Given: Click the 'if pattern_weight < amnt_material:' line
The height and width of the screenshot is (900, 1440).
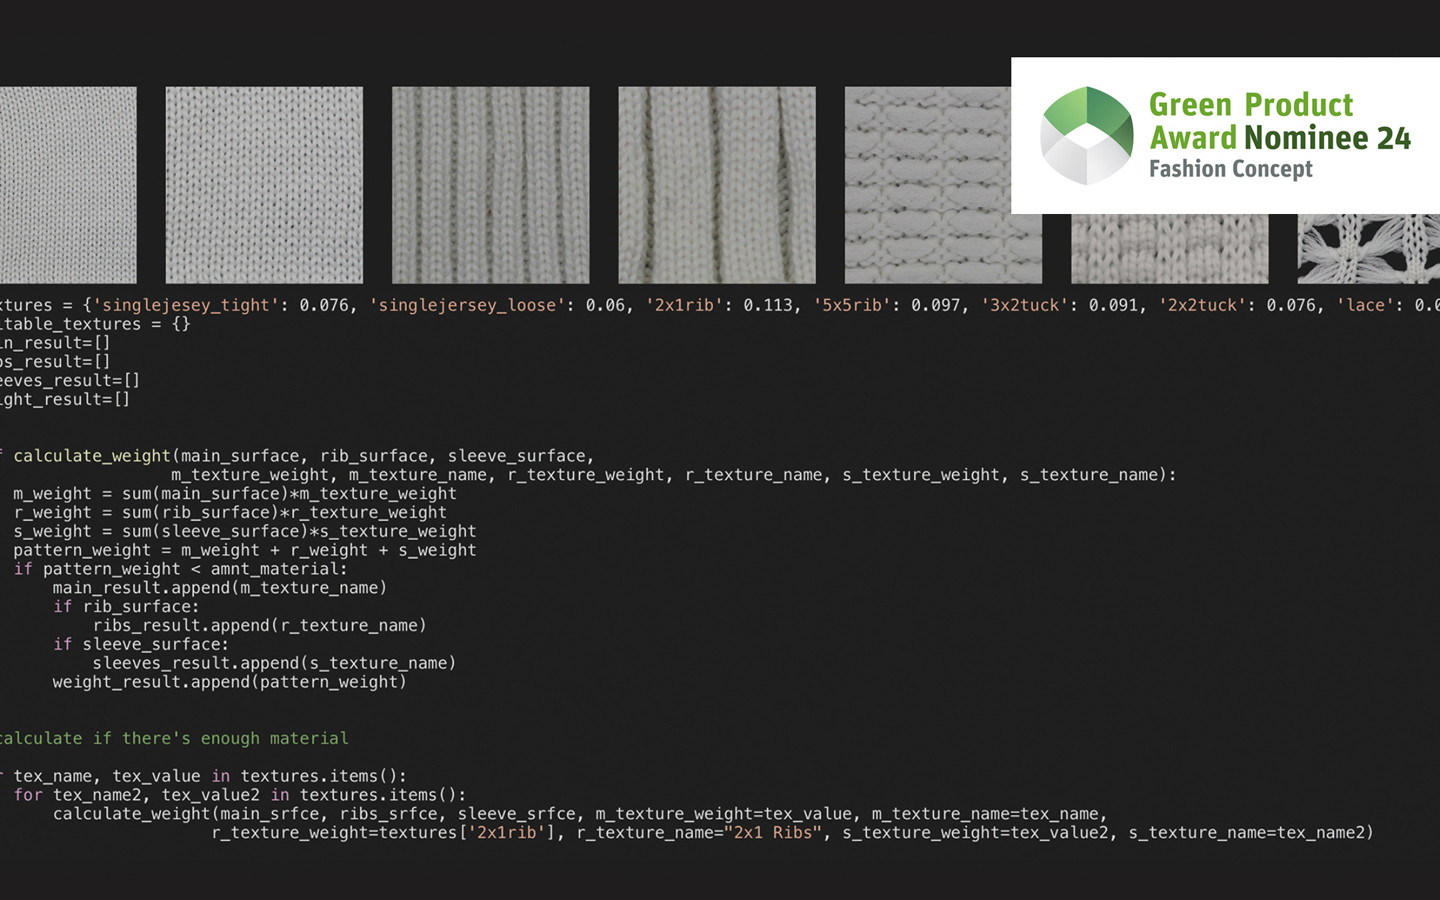Looking at the screenshot, I should tap(180, 569).
